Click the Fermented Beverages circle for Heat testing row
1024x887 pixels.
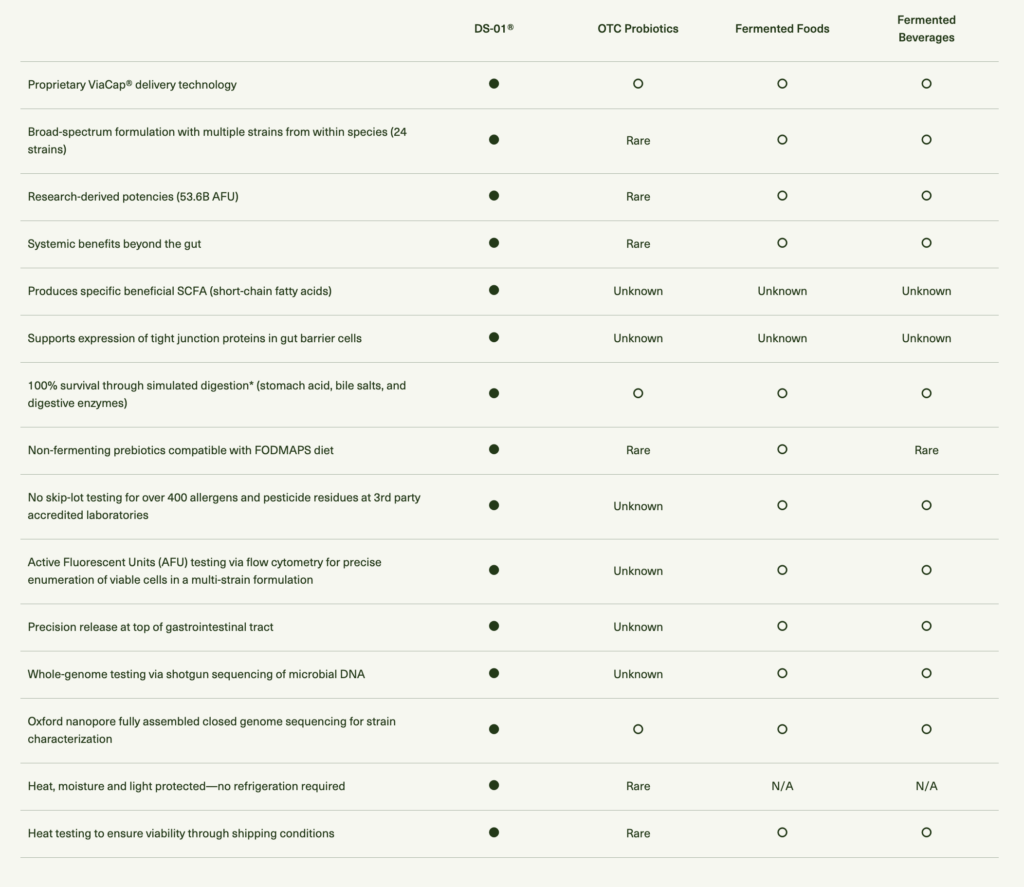click(x=926, y=833)
